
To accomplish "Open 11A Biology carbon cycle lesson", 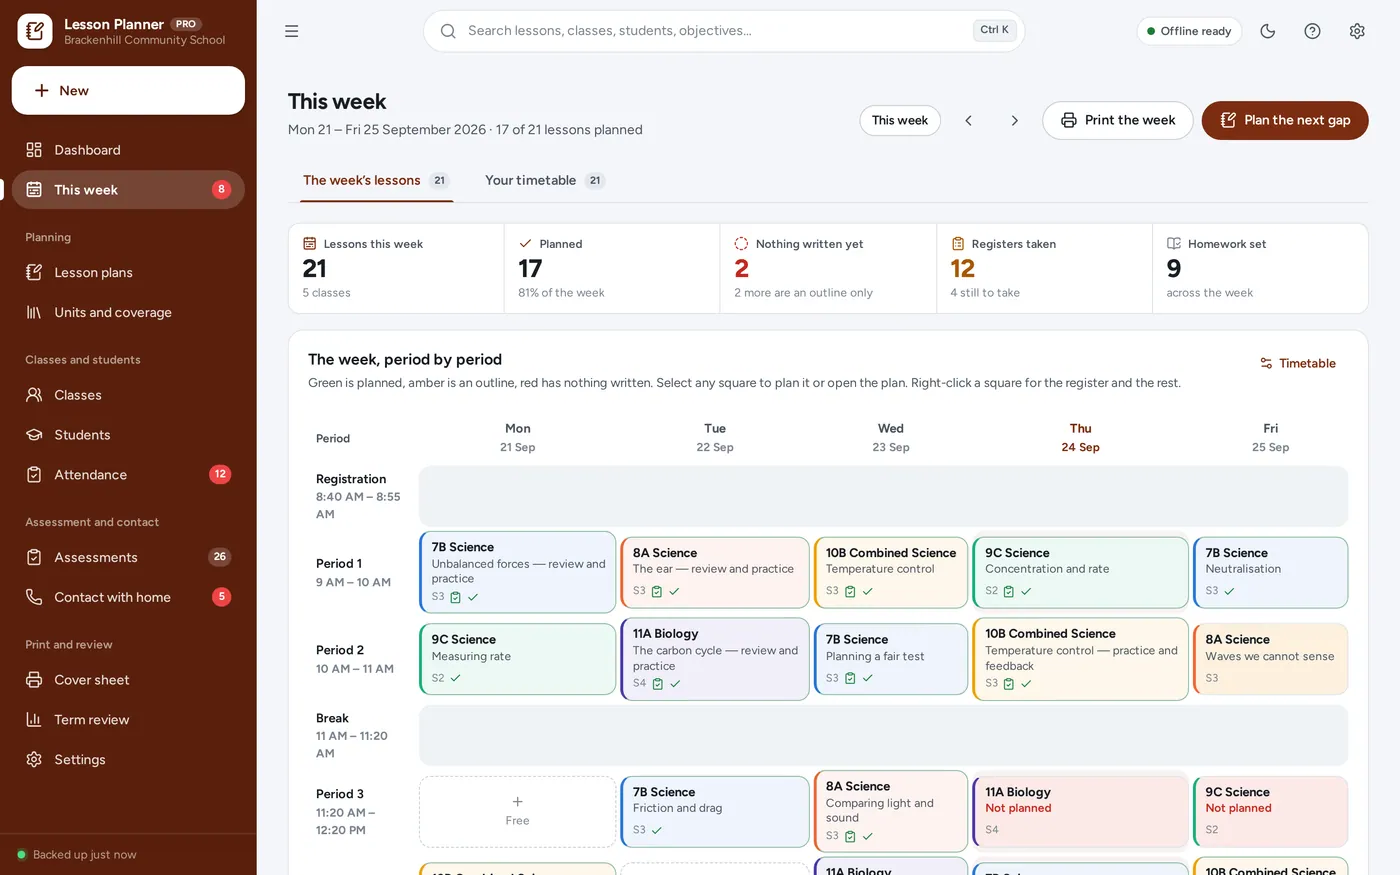I will tap(715, 659).
